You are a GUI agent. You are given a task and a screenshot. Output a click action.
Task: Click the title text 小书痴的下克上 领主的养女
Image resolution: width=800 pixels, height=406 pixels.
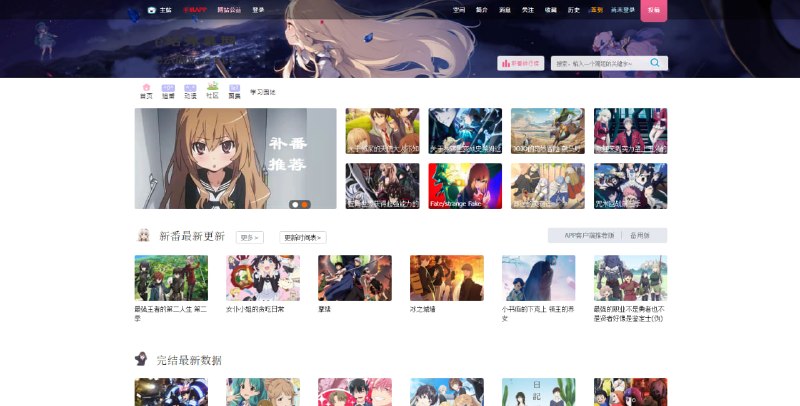point(538,314)
